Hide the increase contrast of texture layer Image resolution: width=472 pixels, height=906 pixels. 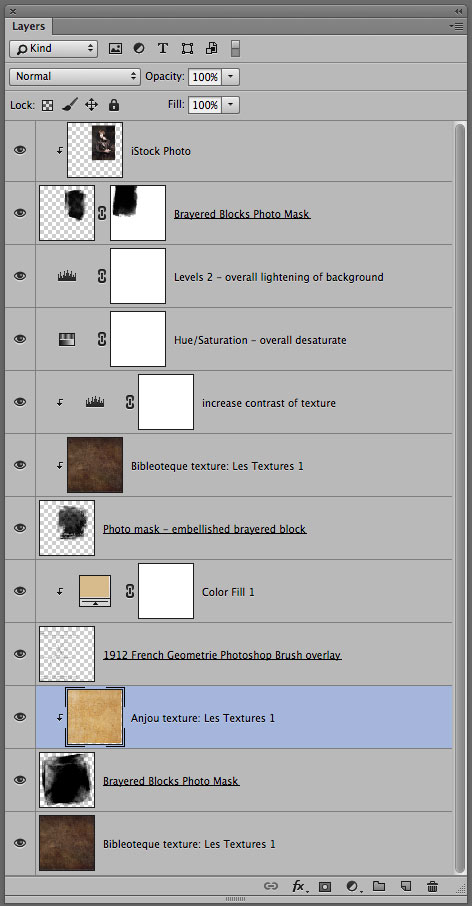point(20,402)
